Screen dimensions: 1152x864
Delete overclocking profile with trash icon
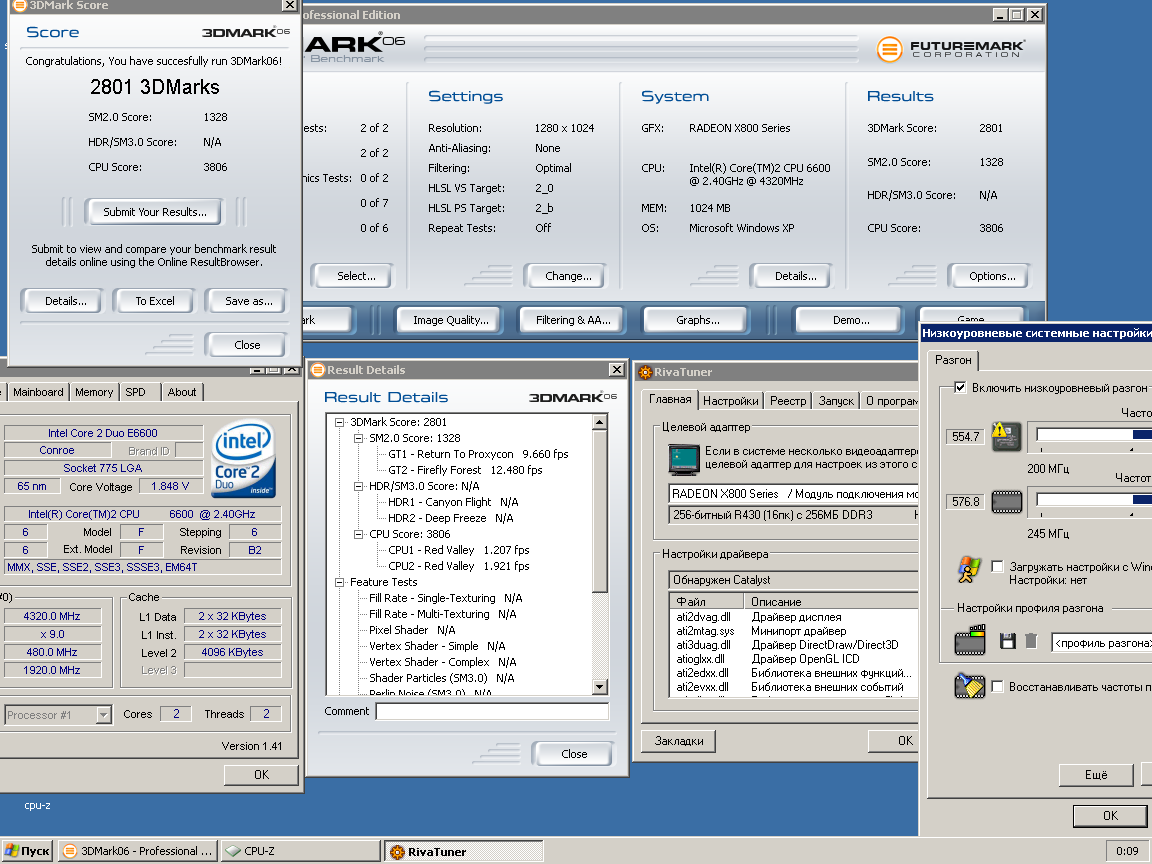tap(1031, 641)
